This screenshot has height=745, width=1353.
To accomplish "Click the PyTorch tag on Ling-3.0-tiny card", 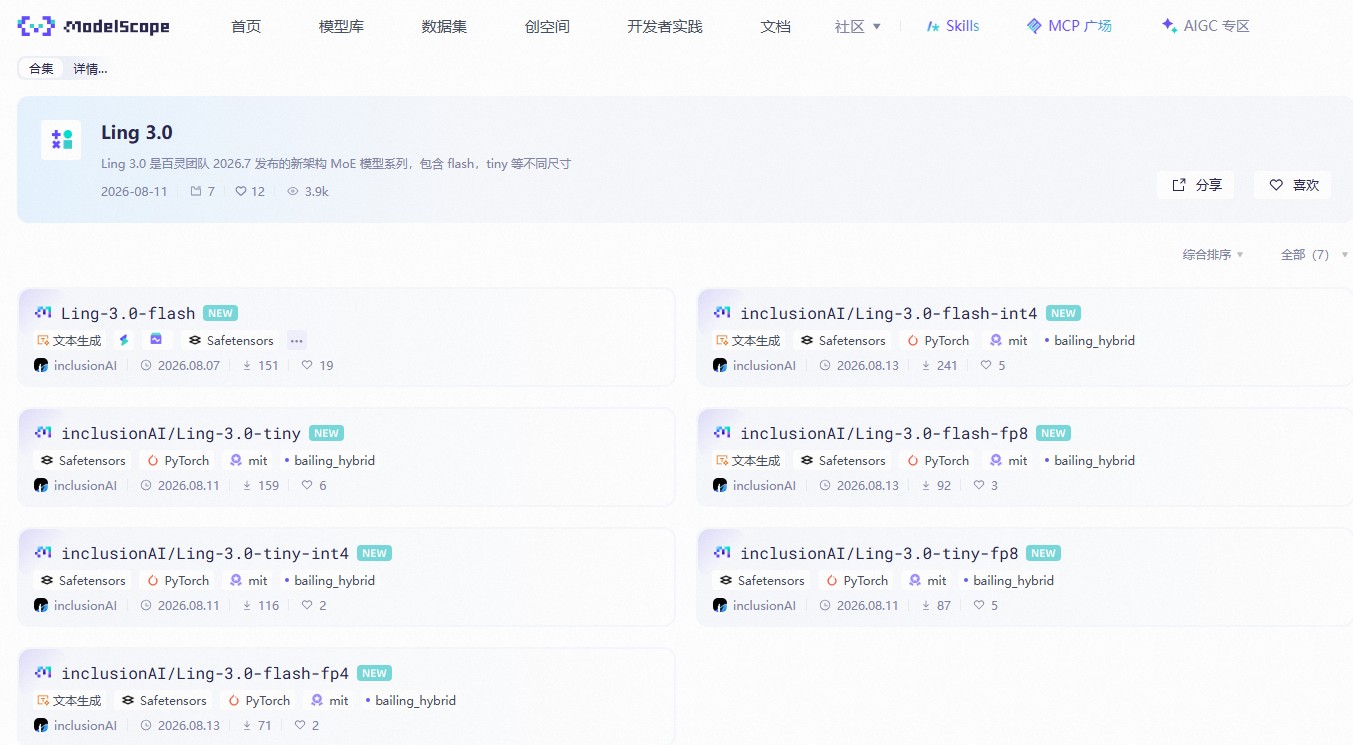I will click(x=178, y=460).
